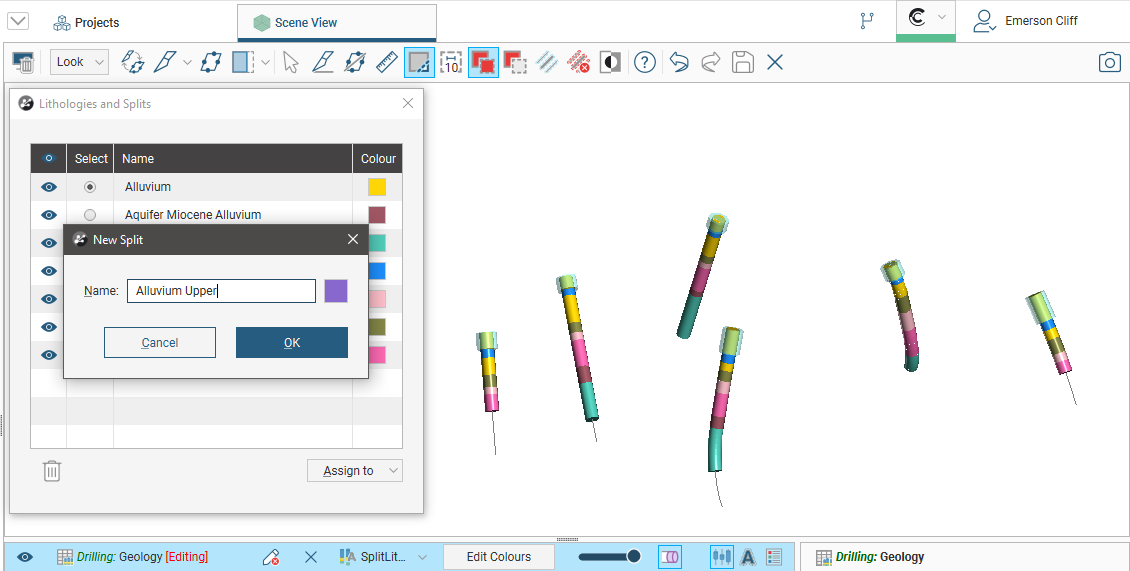Select the arrow pointer tool
1130x571 pixels.
pos(290,62)
